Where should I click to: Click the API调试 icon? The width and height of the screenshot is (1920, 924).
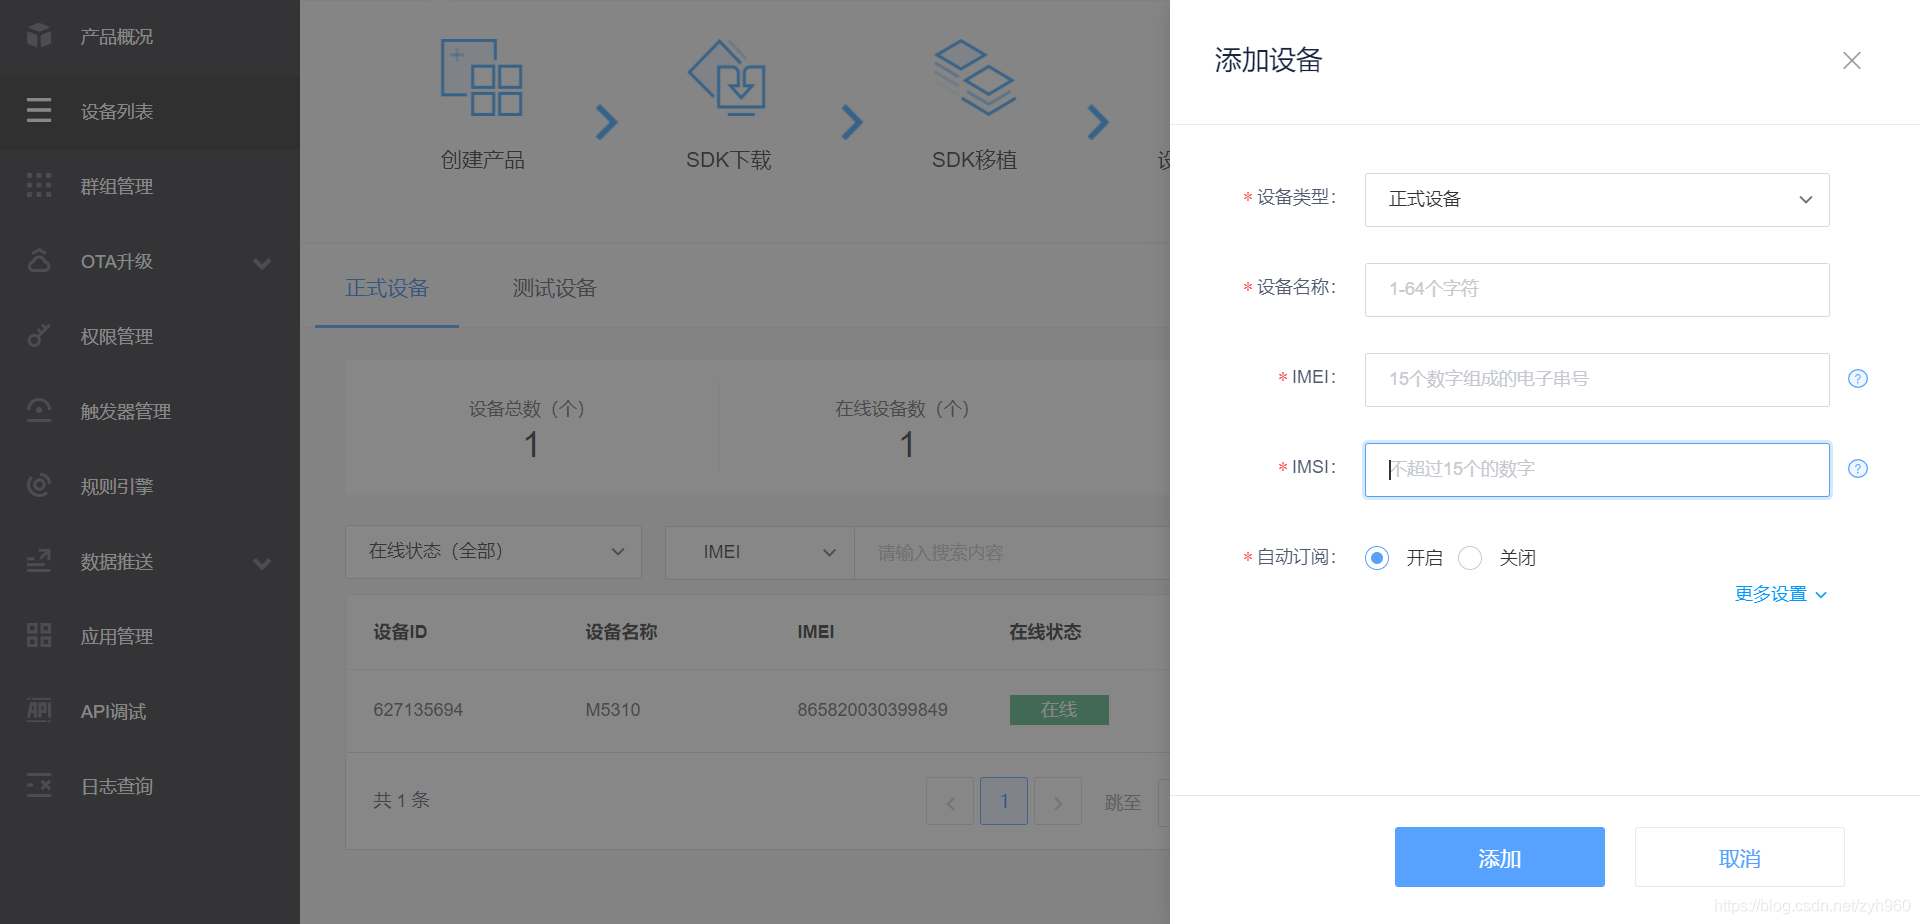(39, 710)
